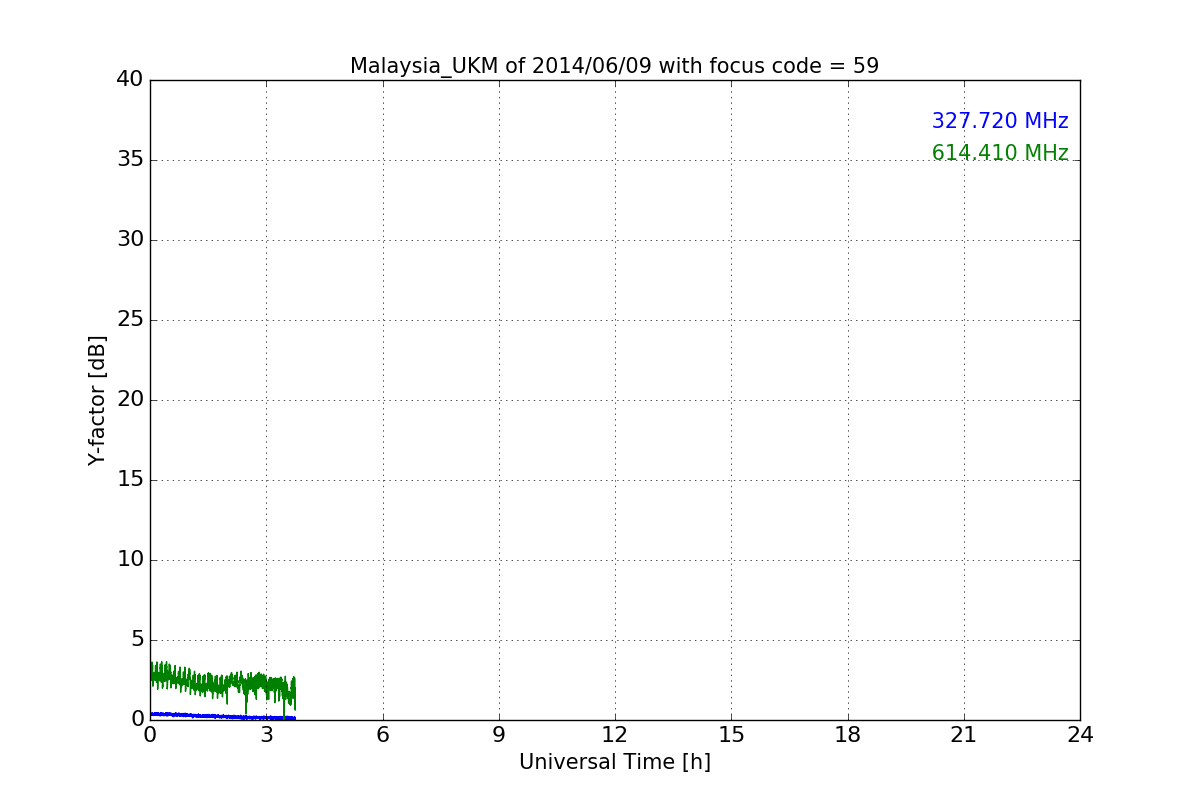The height and width of the screenshot is (800, 1200).
Task: Click the x-axis tick label '18'
Action: tap(848, 735)
